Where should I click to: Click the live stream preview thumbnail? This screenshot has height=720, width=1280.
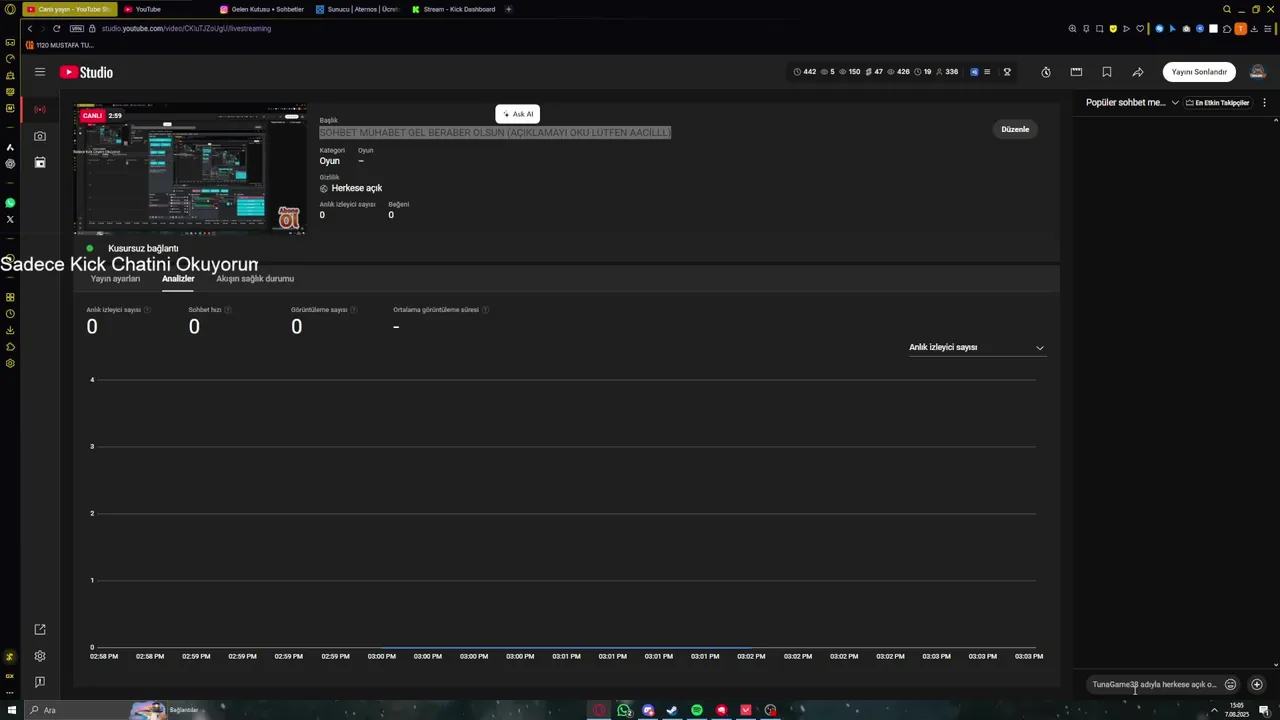[x=190, y=169]
